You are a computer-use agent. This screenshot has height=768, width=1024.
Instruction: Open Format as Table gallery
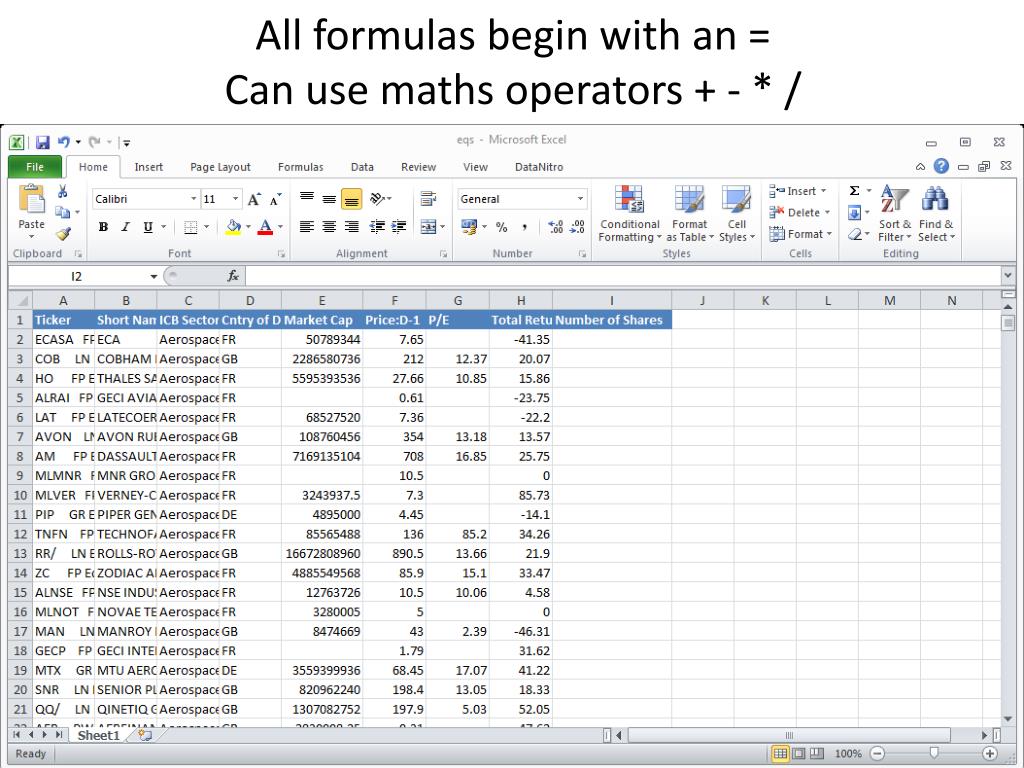[690, 214]
